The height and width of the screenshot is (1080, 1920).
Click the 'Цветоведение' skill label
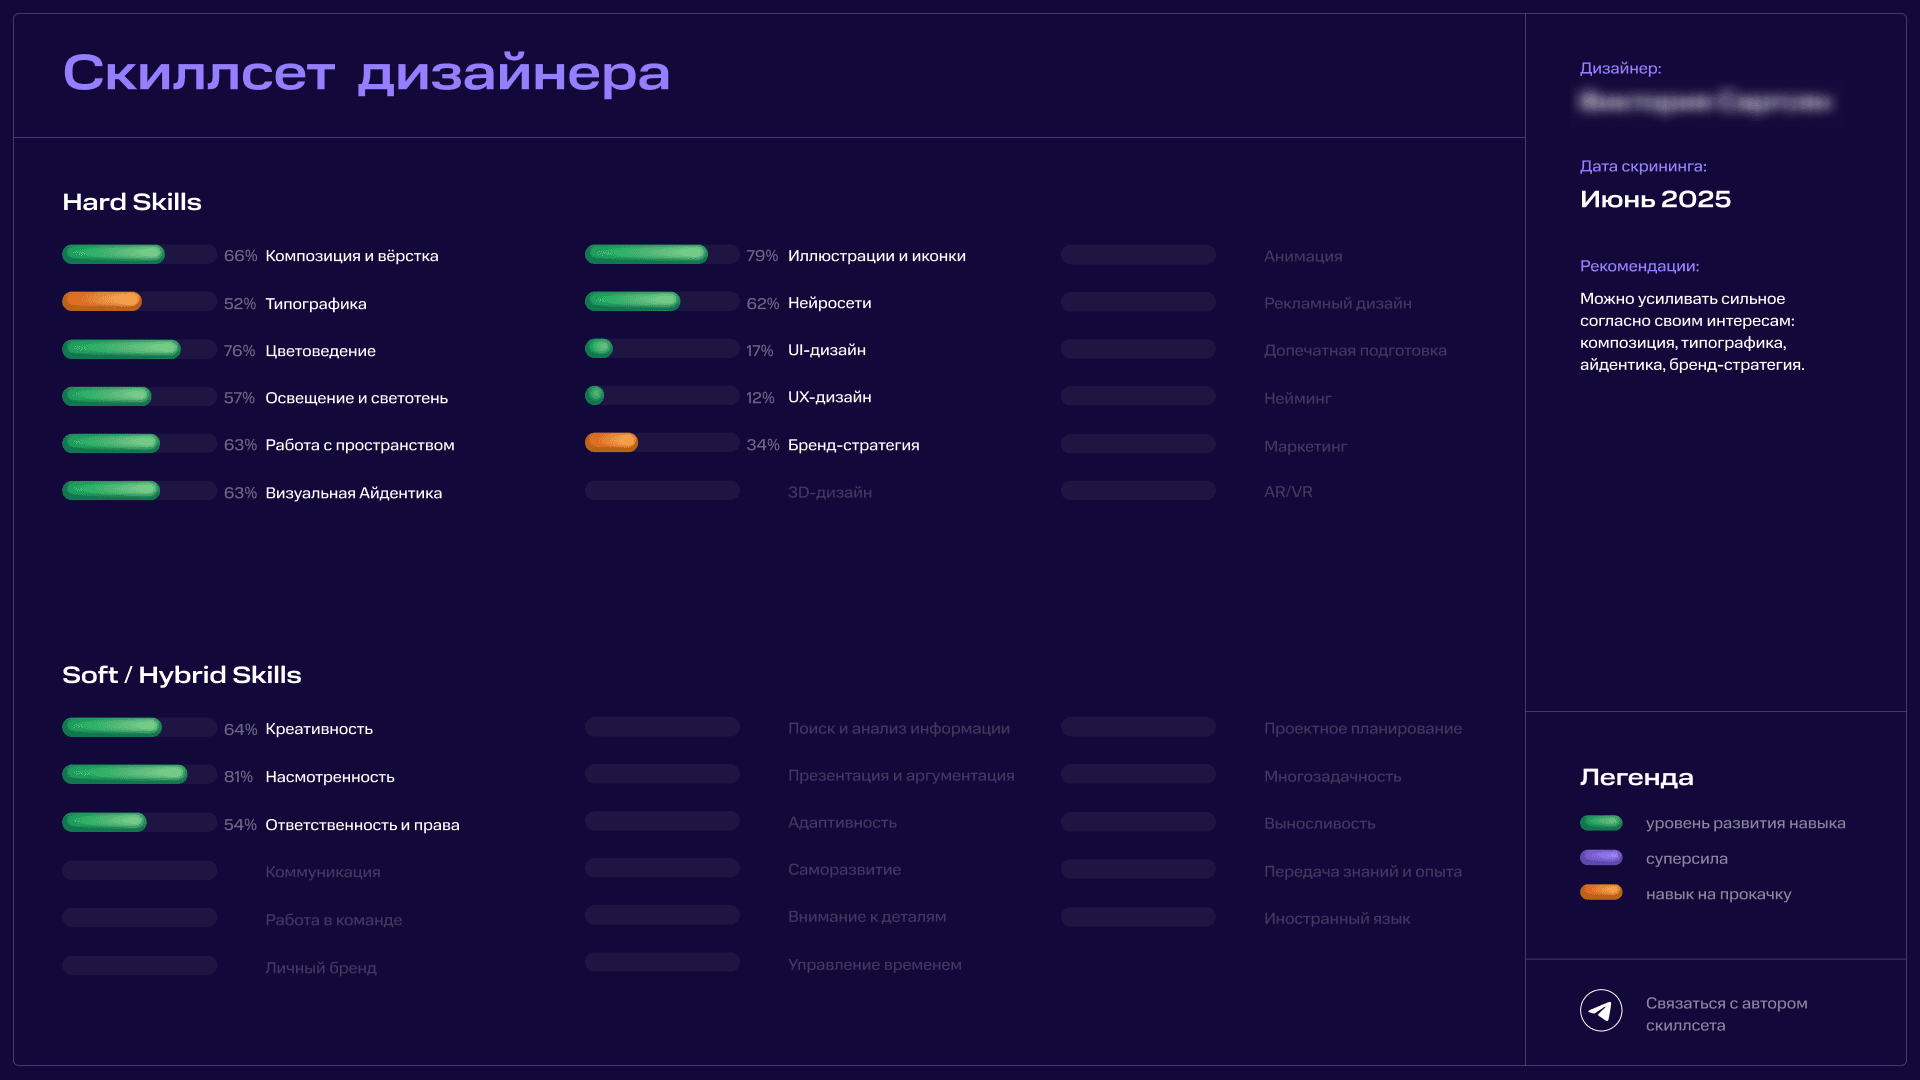(x=320, y=351)
